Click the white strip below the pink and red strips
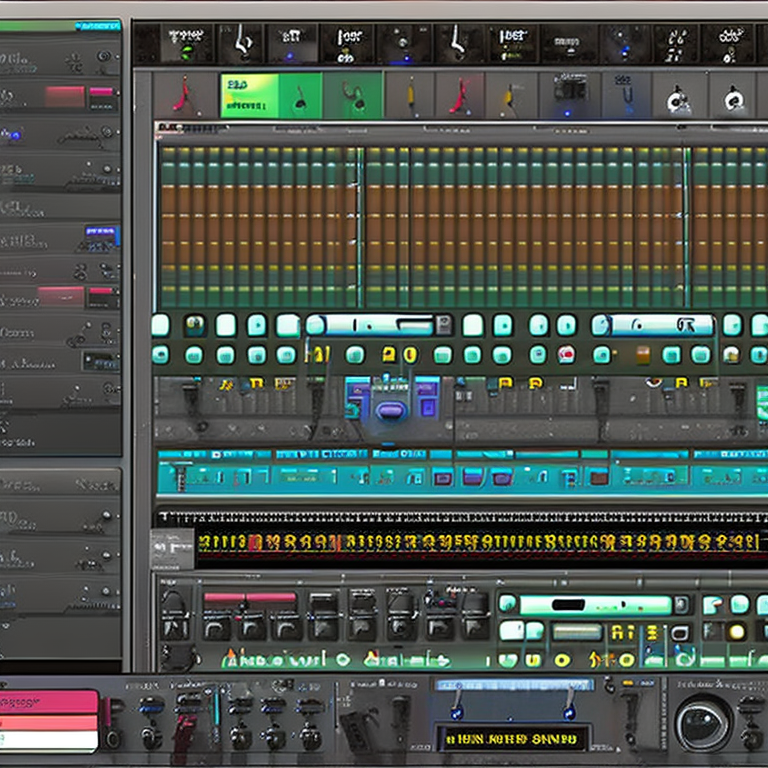 point(49,741)
